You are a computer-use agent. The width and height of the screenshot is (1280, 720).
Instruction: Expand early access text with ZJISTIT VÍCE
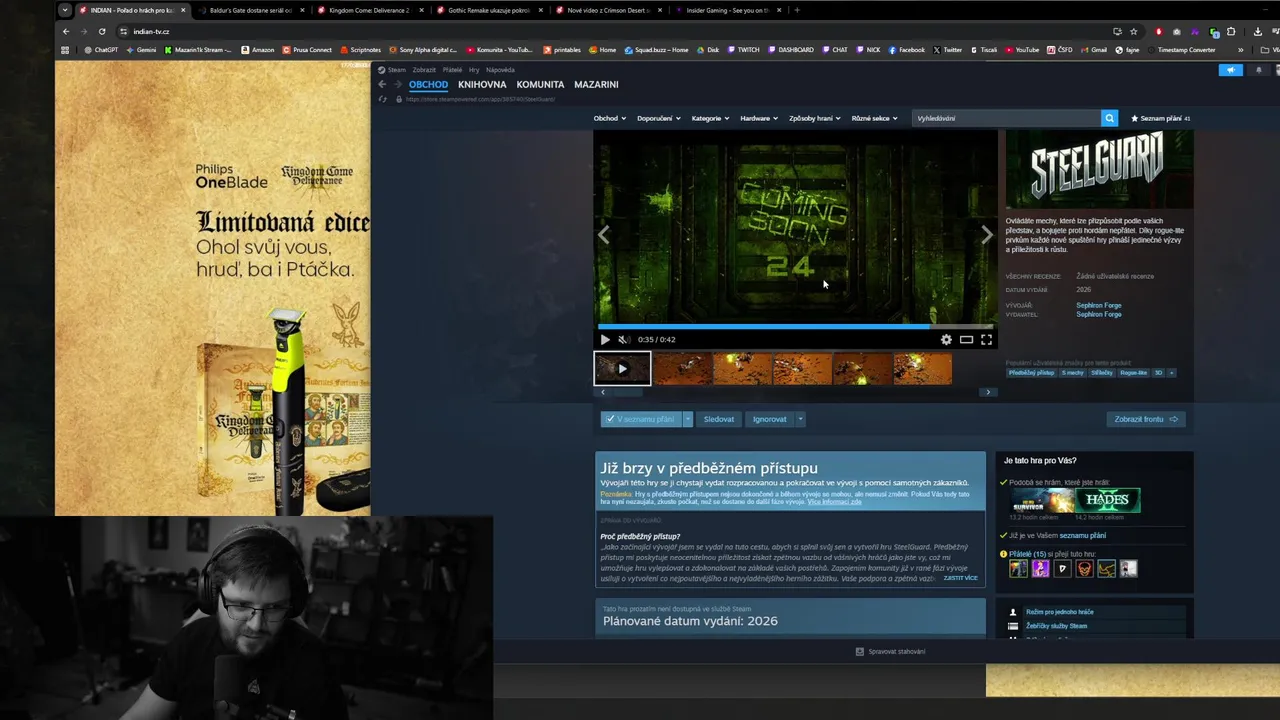tap(960, 578)
